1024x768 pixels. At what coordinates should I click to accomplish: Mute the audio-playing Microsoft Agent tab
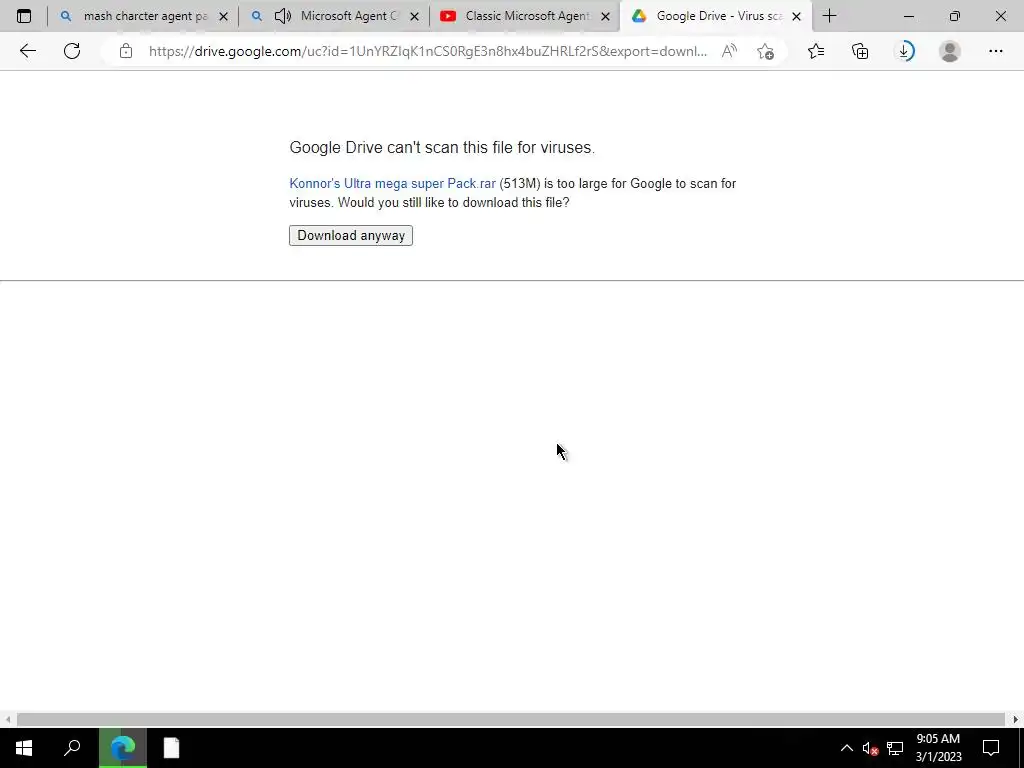[x=283, y=16]
